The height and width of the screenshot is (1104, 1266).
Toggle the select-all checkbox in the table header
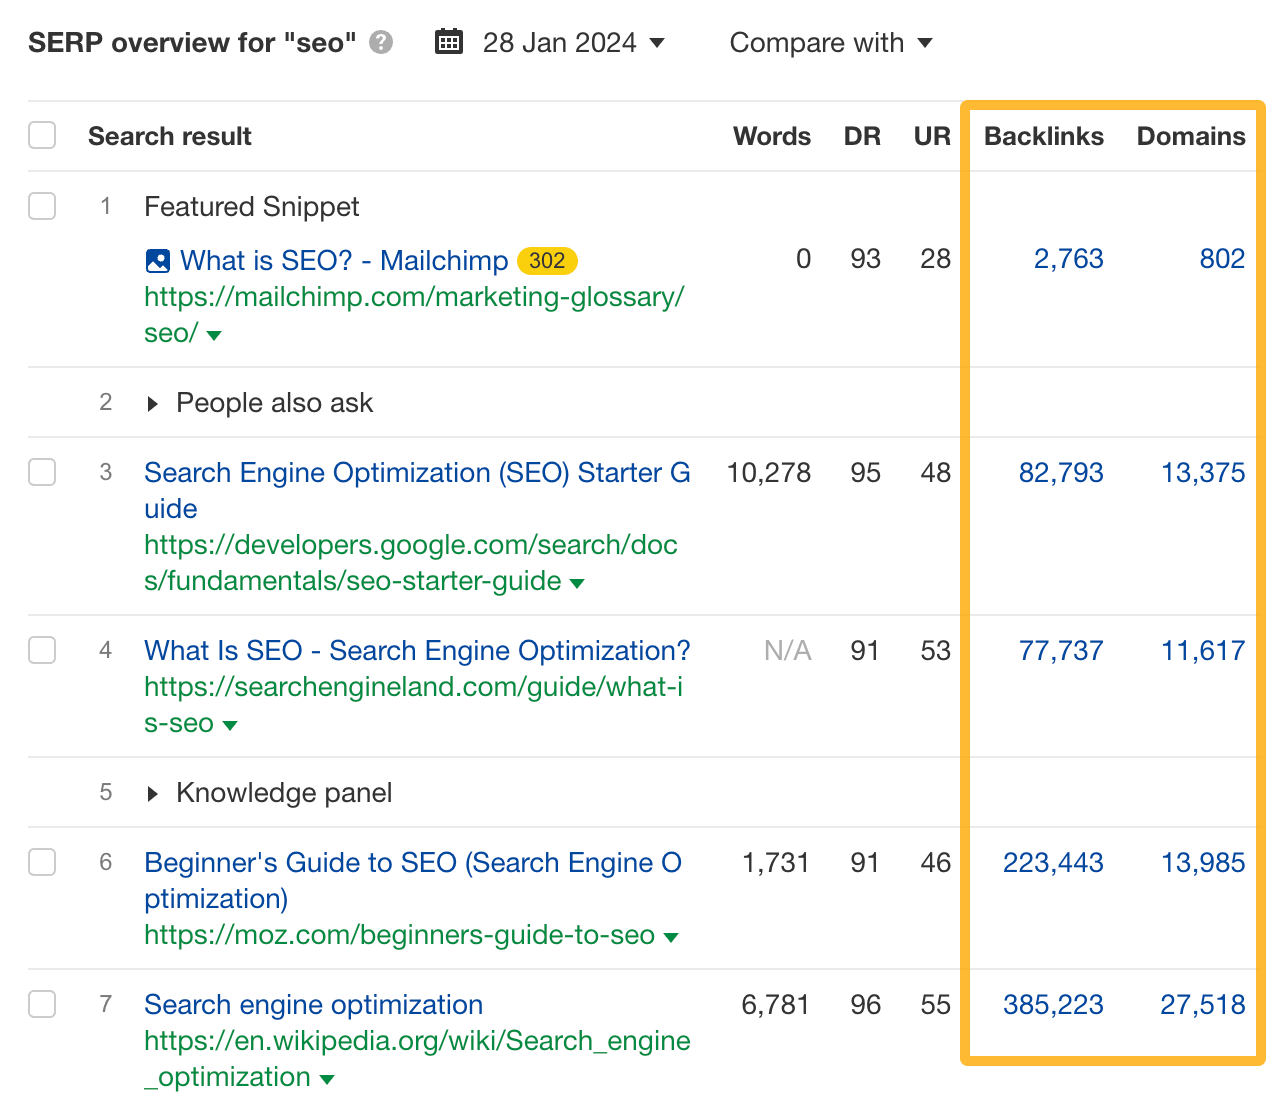pyautogui.click(x=41, y=134)
